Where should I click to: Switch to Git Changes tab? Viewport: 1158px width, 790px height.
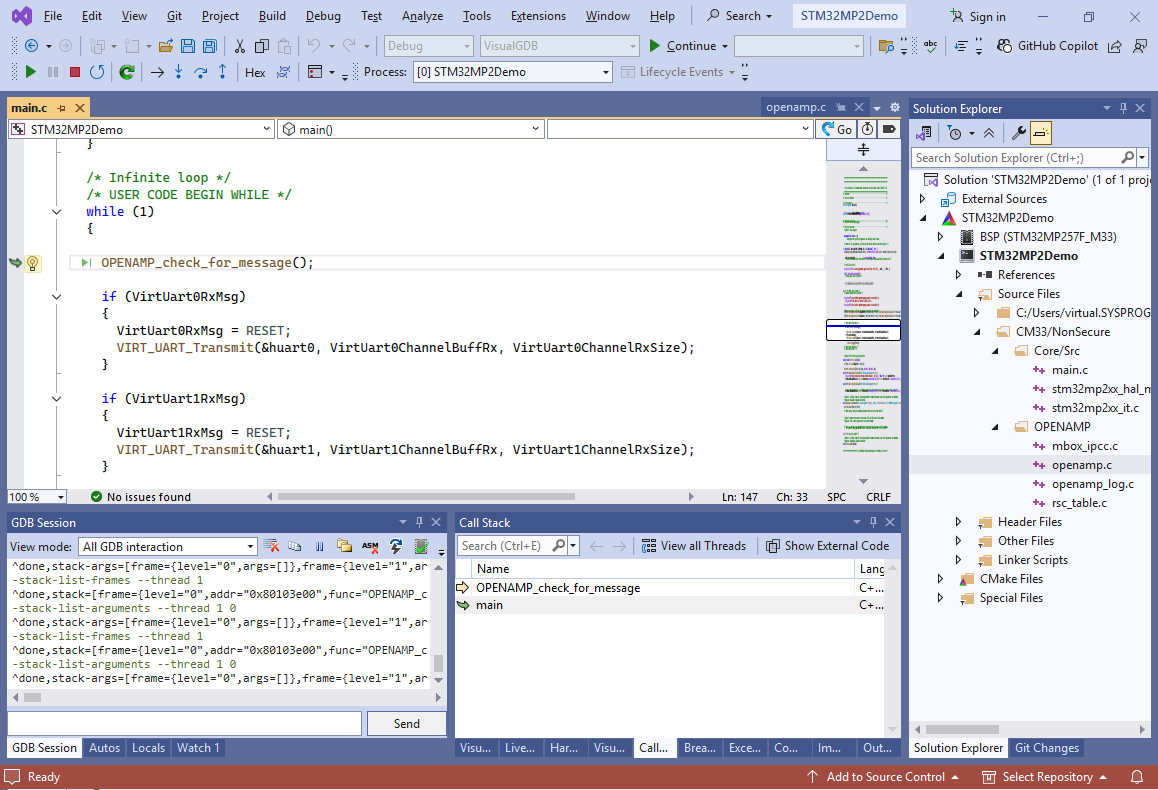coord(1046,748)
